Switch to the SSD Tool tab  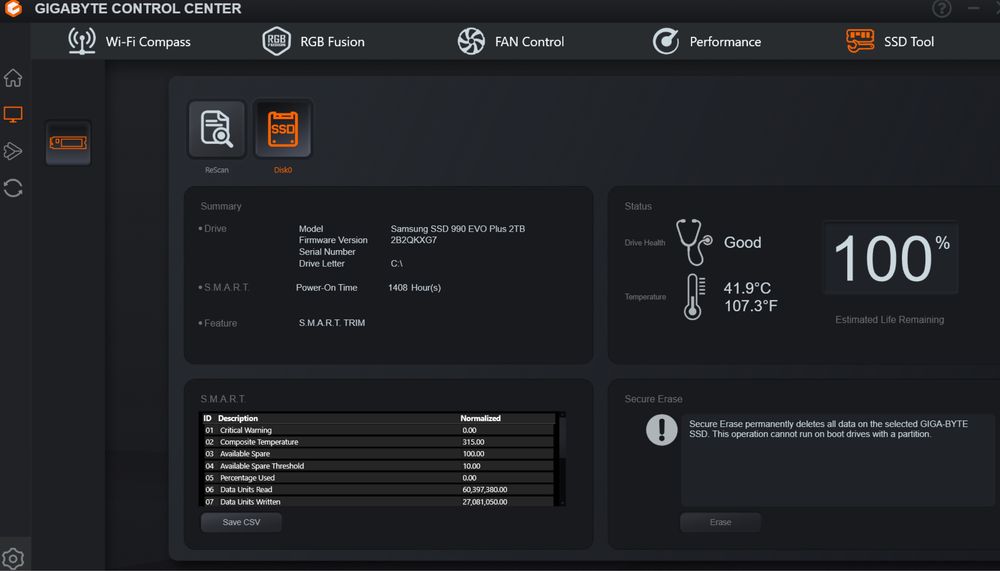tap(890, 41)
